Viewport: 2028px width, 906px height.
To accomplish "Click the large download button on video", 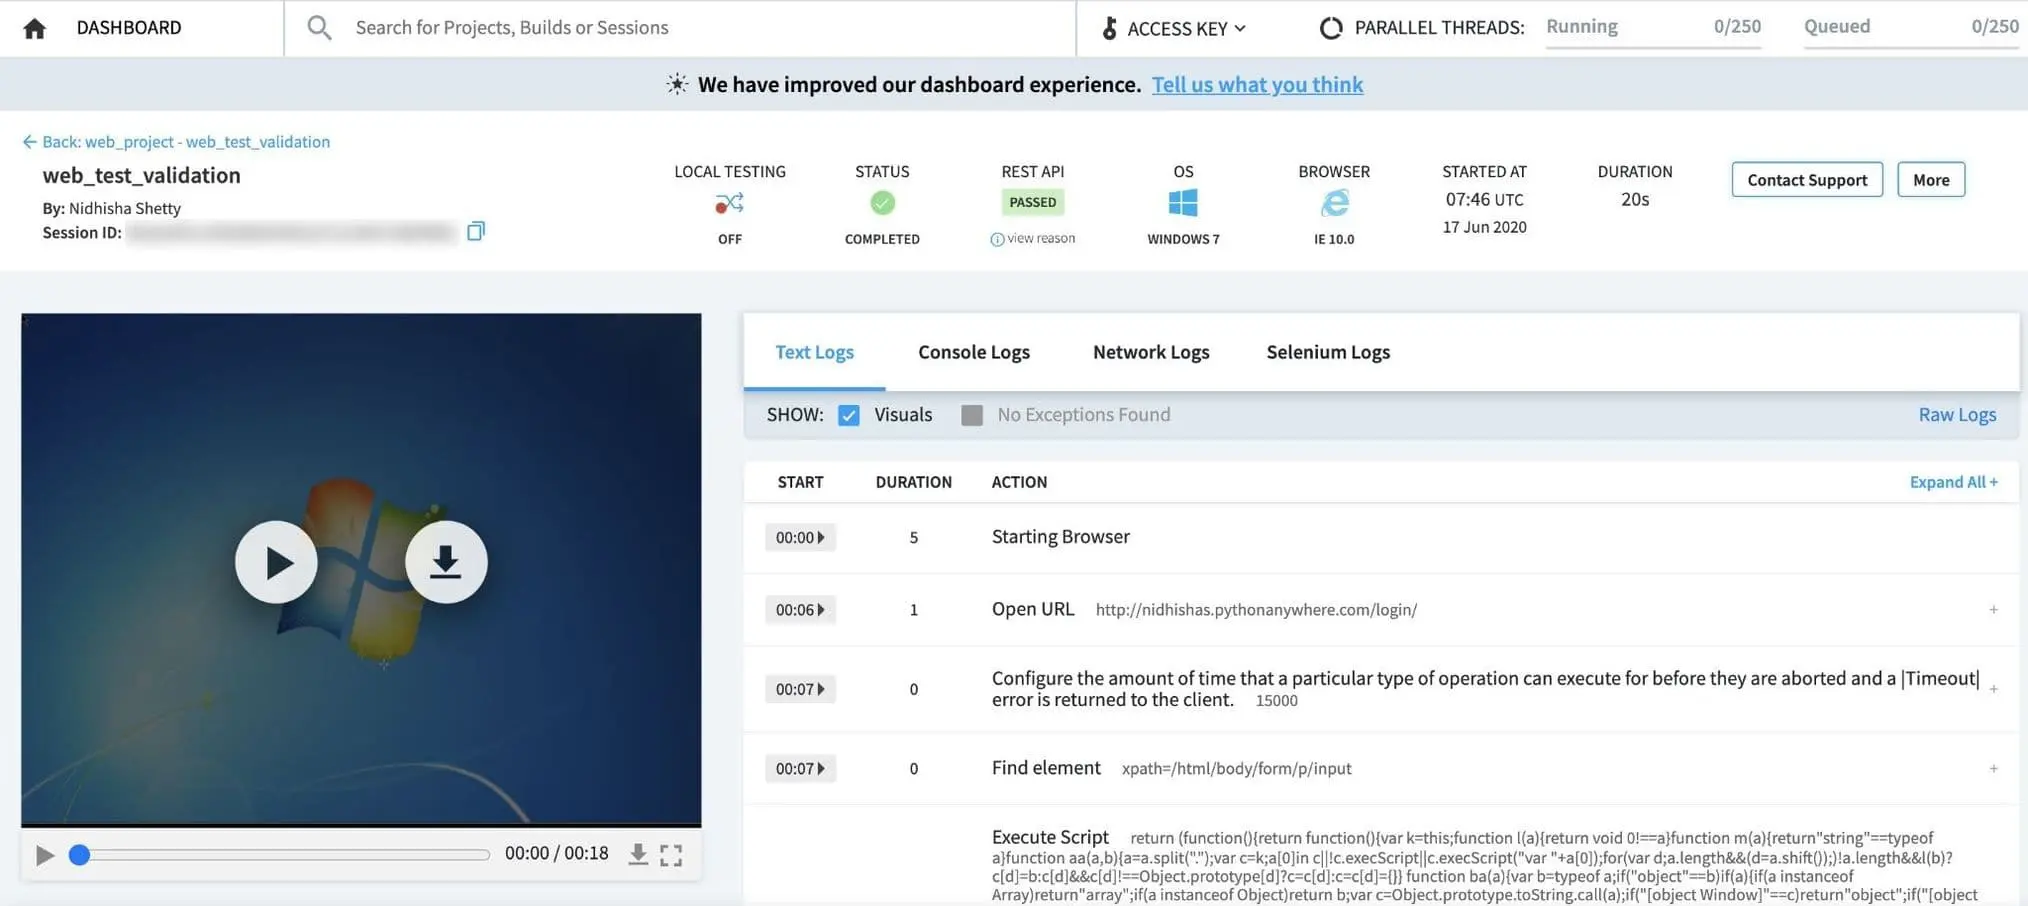I will (x=446, y=562).
